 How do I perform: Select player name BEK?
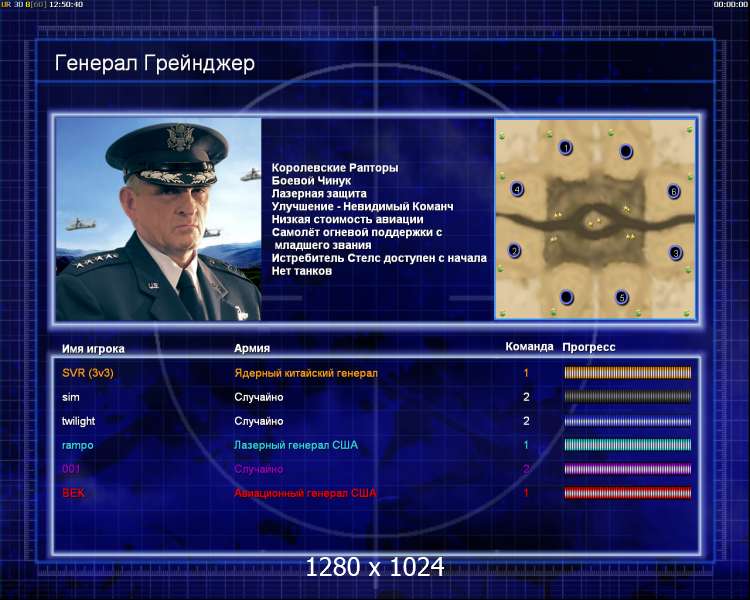pyautogui.click(x=73, y=493)
